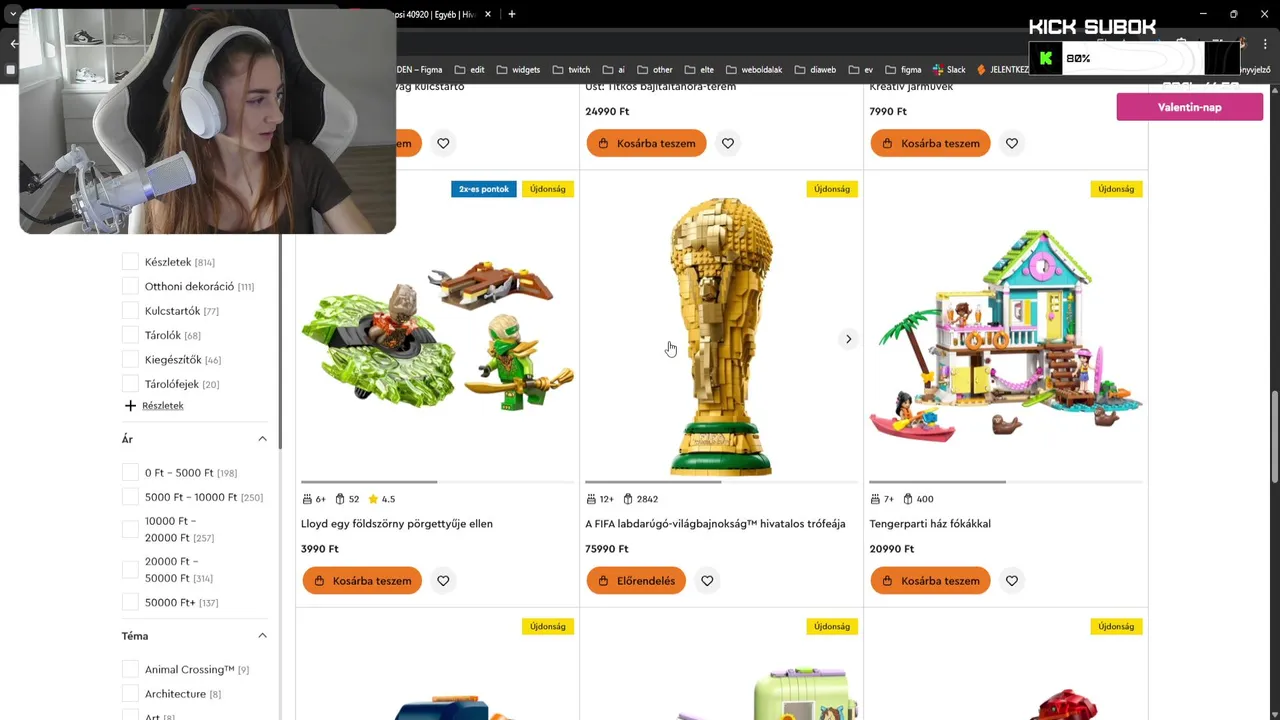Check the Kiegészítők filter
The width and height of the screenshot is (1280, 720).
click(x=130, y=360)
